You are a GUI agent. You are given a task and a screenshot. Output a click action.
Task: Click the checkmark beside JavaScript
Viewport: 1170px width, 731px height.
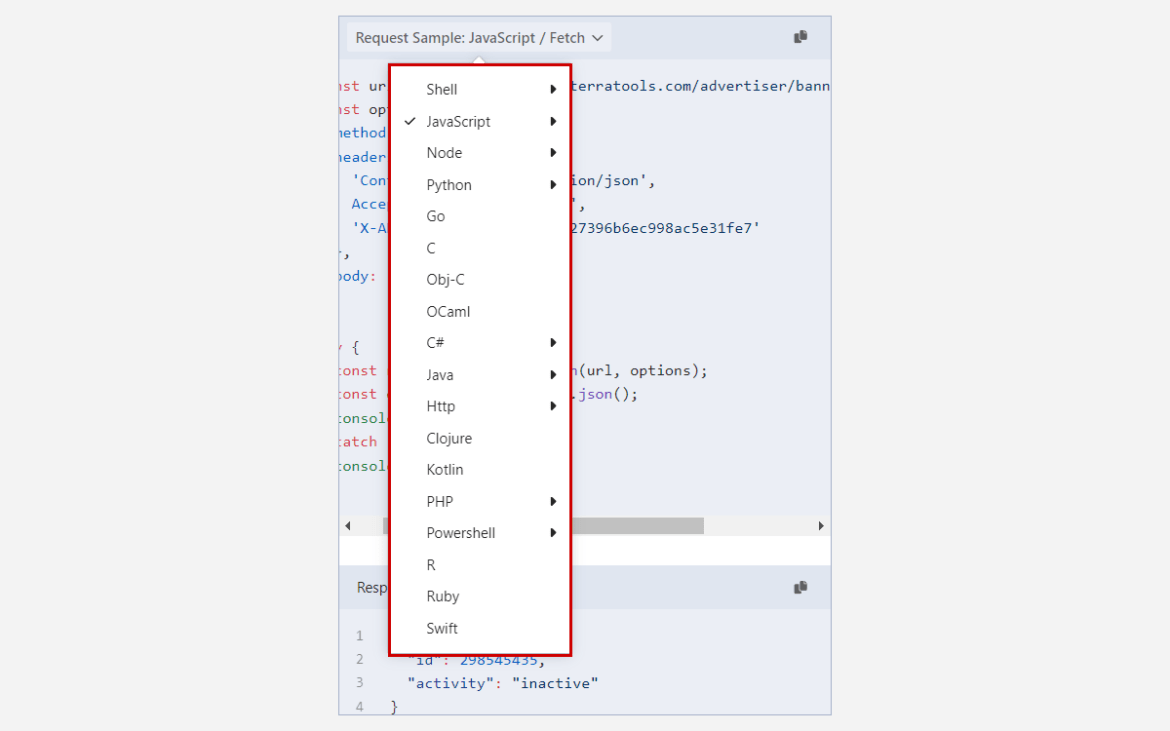point(410,121)
